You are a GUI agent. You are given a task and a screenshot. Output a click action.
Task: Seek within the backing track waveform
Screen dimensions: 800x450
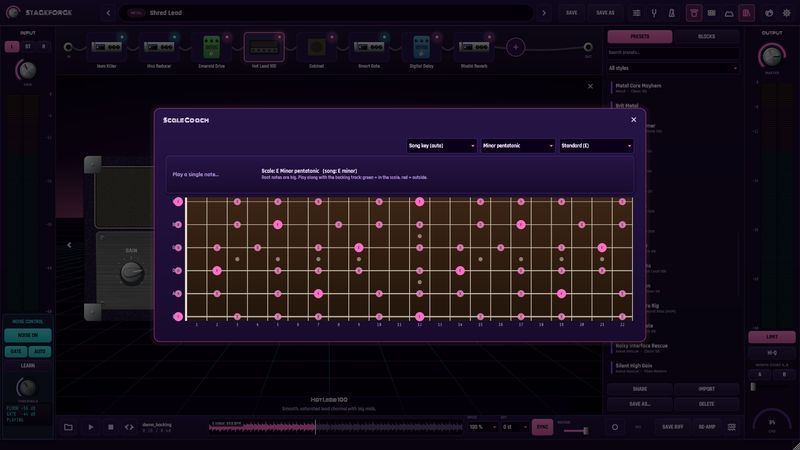336,427
